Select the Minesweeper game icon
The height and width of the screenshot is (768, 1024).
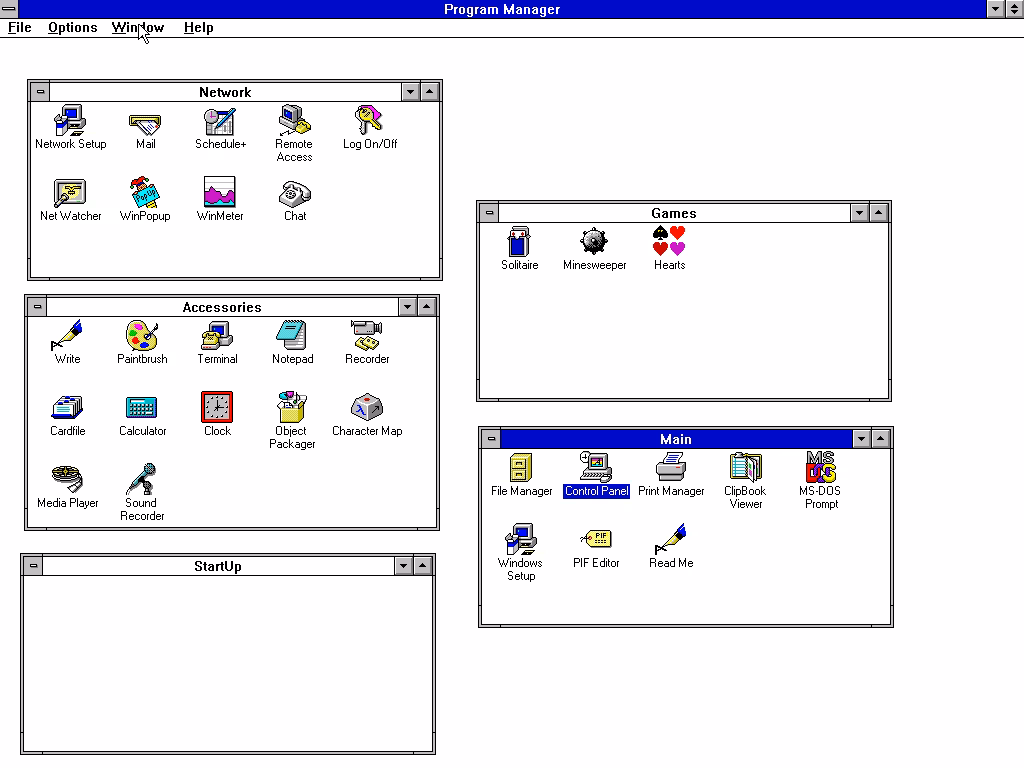(x=594, y=242)
